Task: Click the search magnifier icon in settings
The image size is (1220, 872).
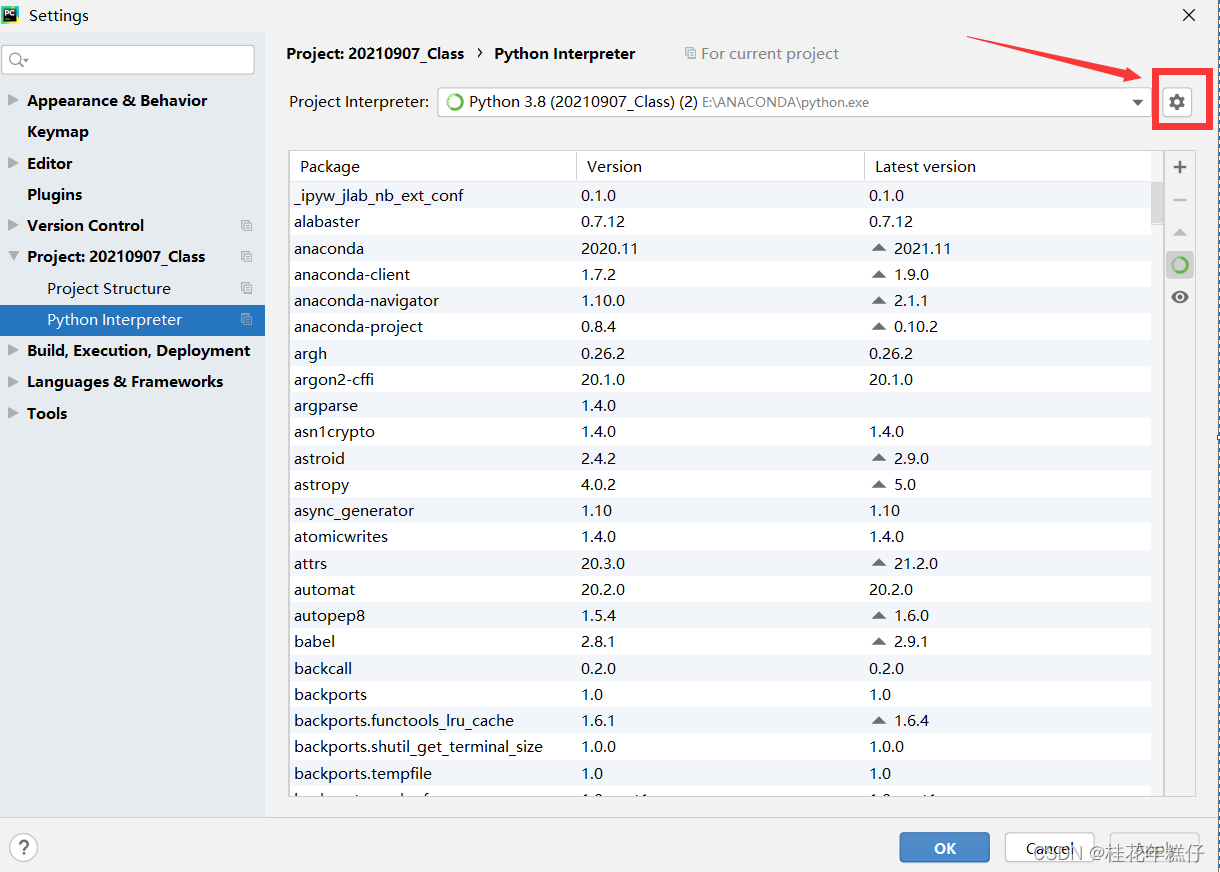Action: (17, 60)
